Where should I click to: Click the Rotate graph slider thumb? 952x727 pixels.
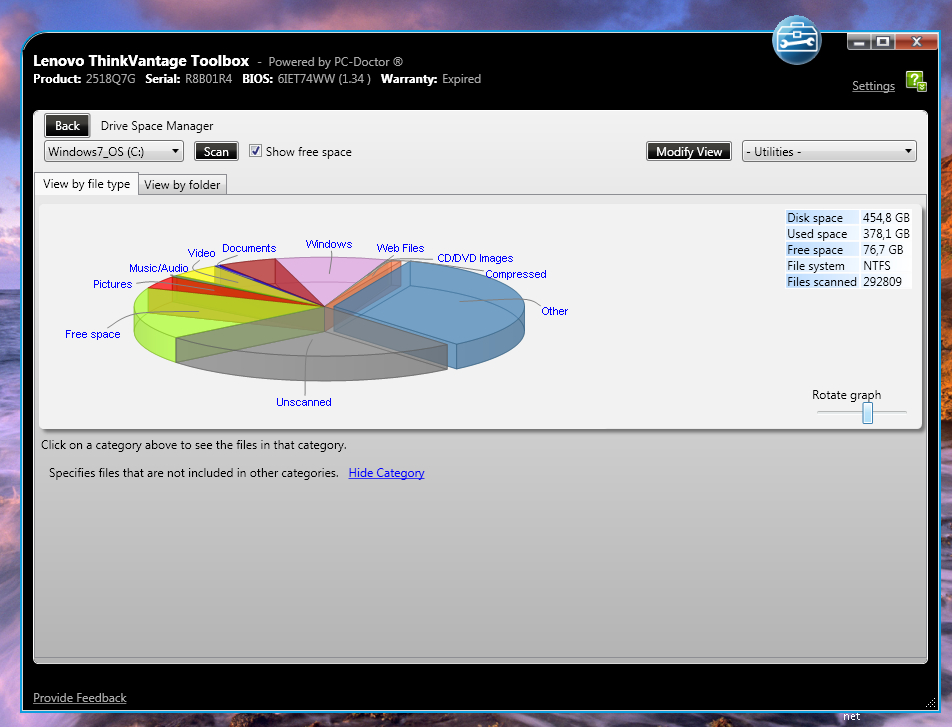point(868,413)
